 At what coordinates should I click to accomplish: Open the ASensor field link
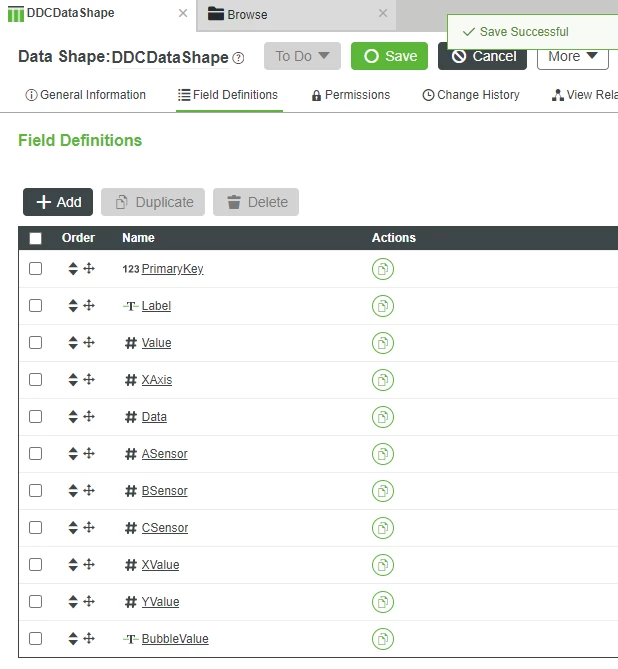[x=164, y=454]
